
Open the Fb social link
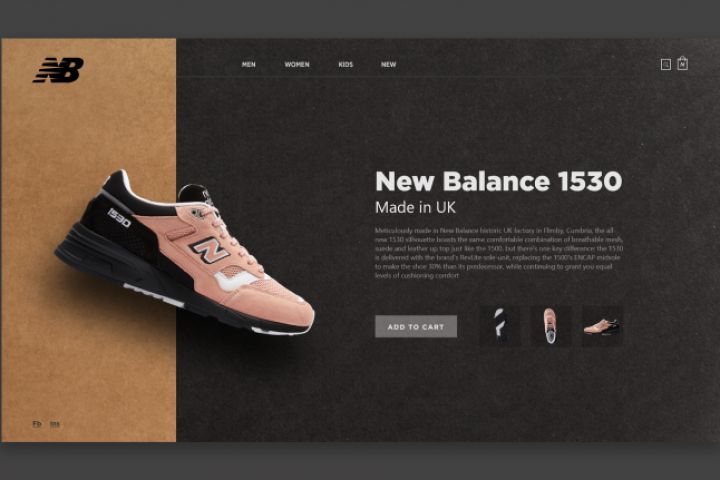pos(37,424)
